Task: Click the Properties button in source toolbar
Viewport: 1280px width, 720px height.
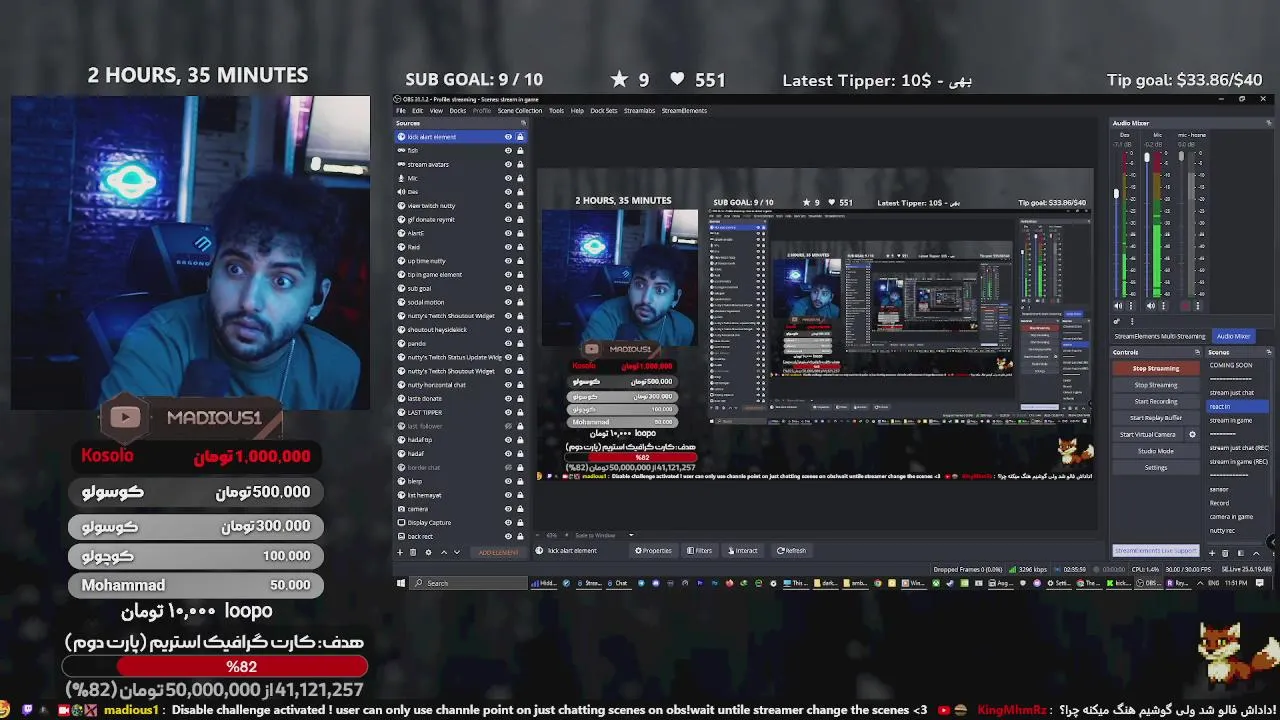Action: click(653, 550)
